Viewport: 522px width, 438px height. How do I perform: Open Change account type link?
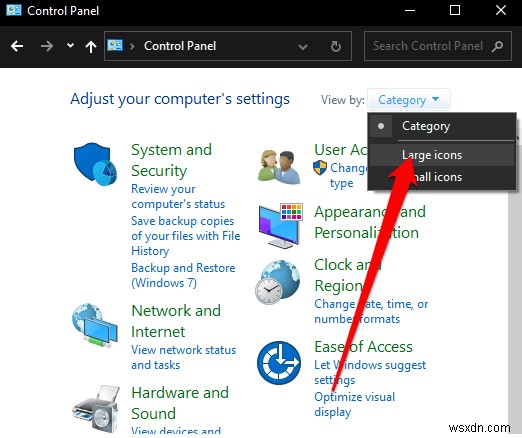tap(348, 175)
